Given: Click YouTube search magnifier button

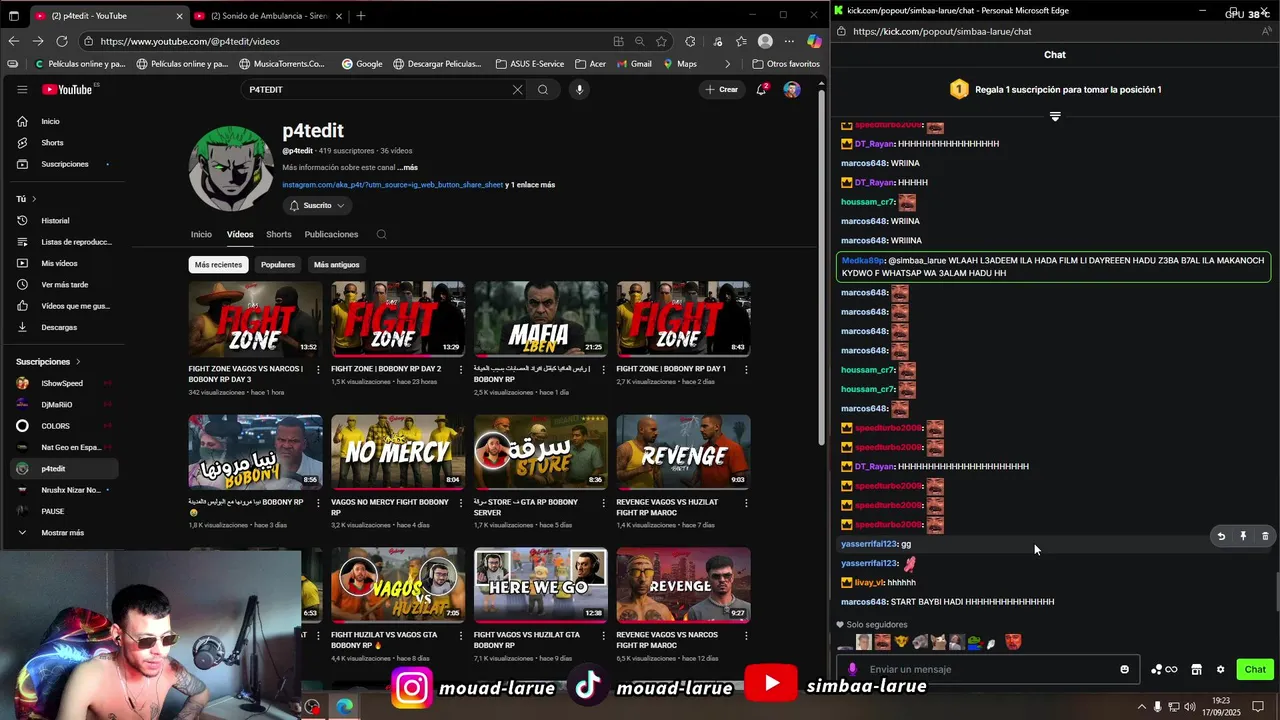Looking at the screenshot, I should click(x=543, y=89).
